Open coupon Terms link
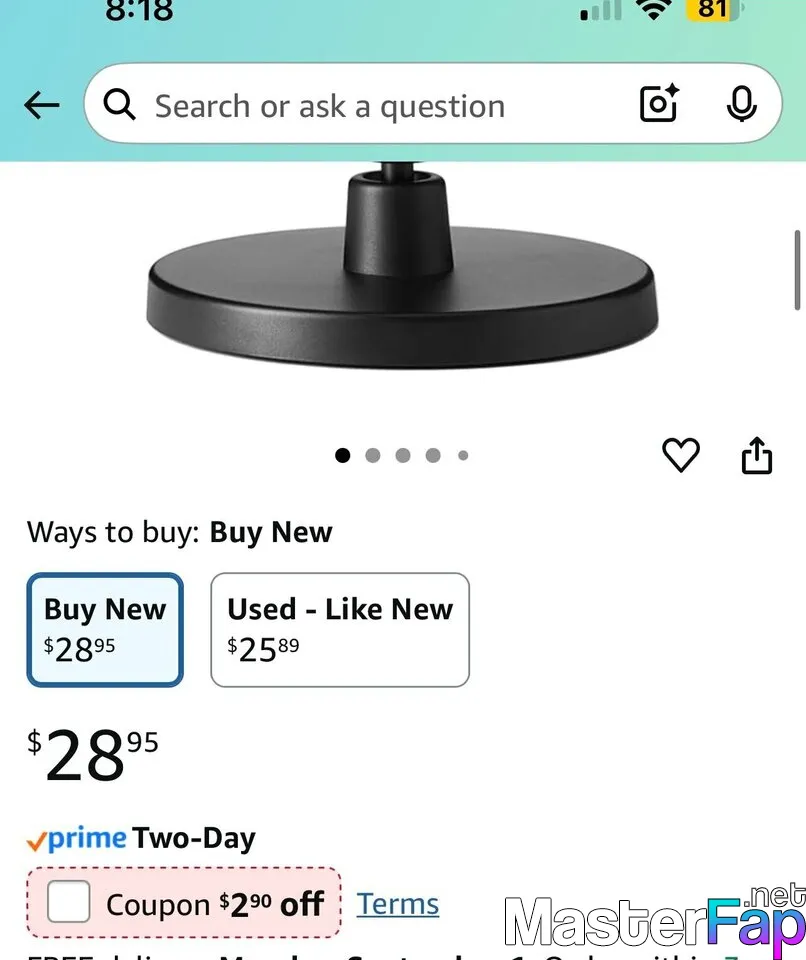Image resolution: width=806 pixels, height=960 pixels. point(398,904)
